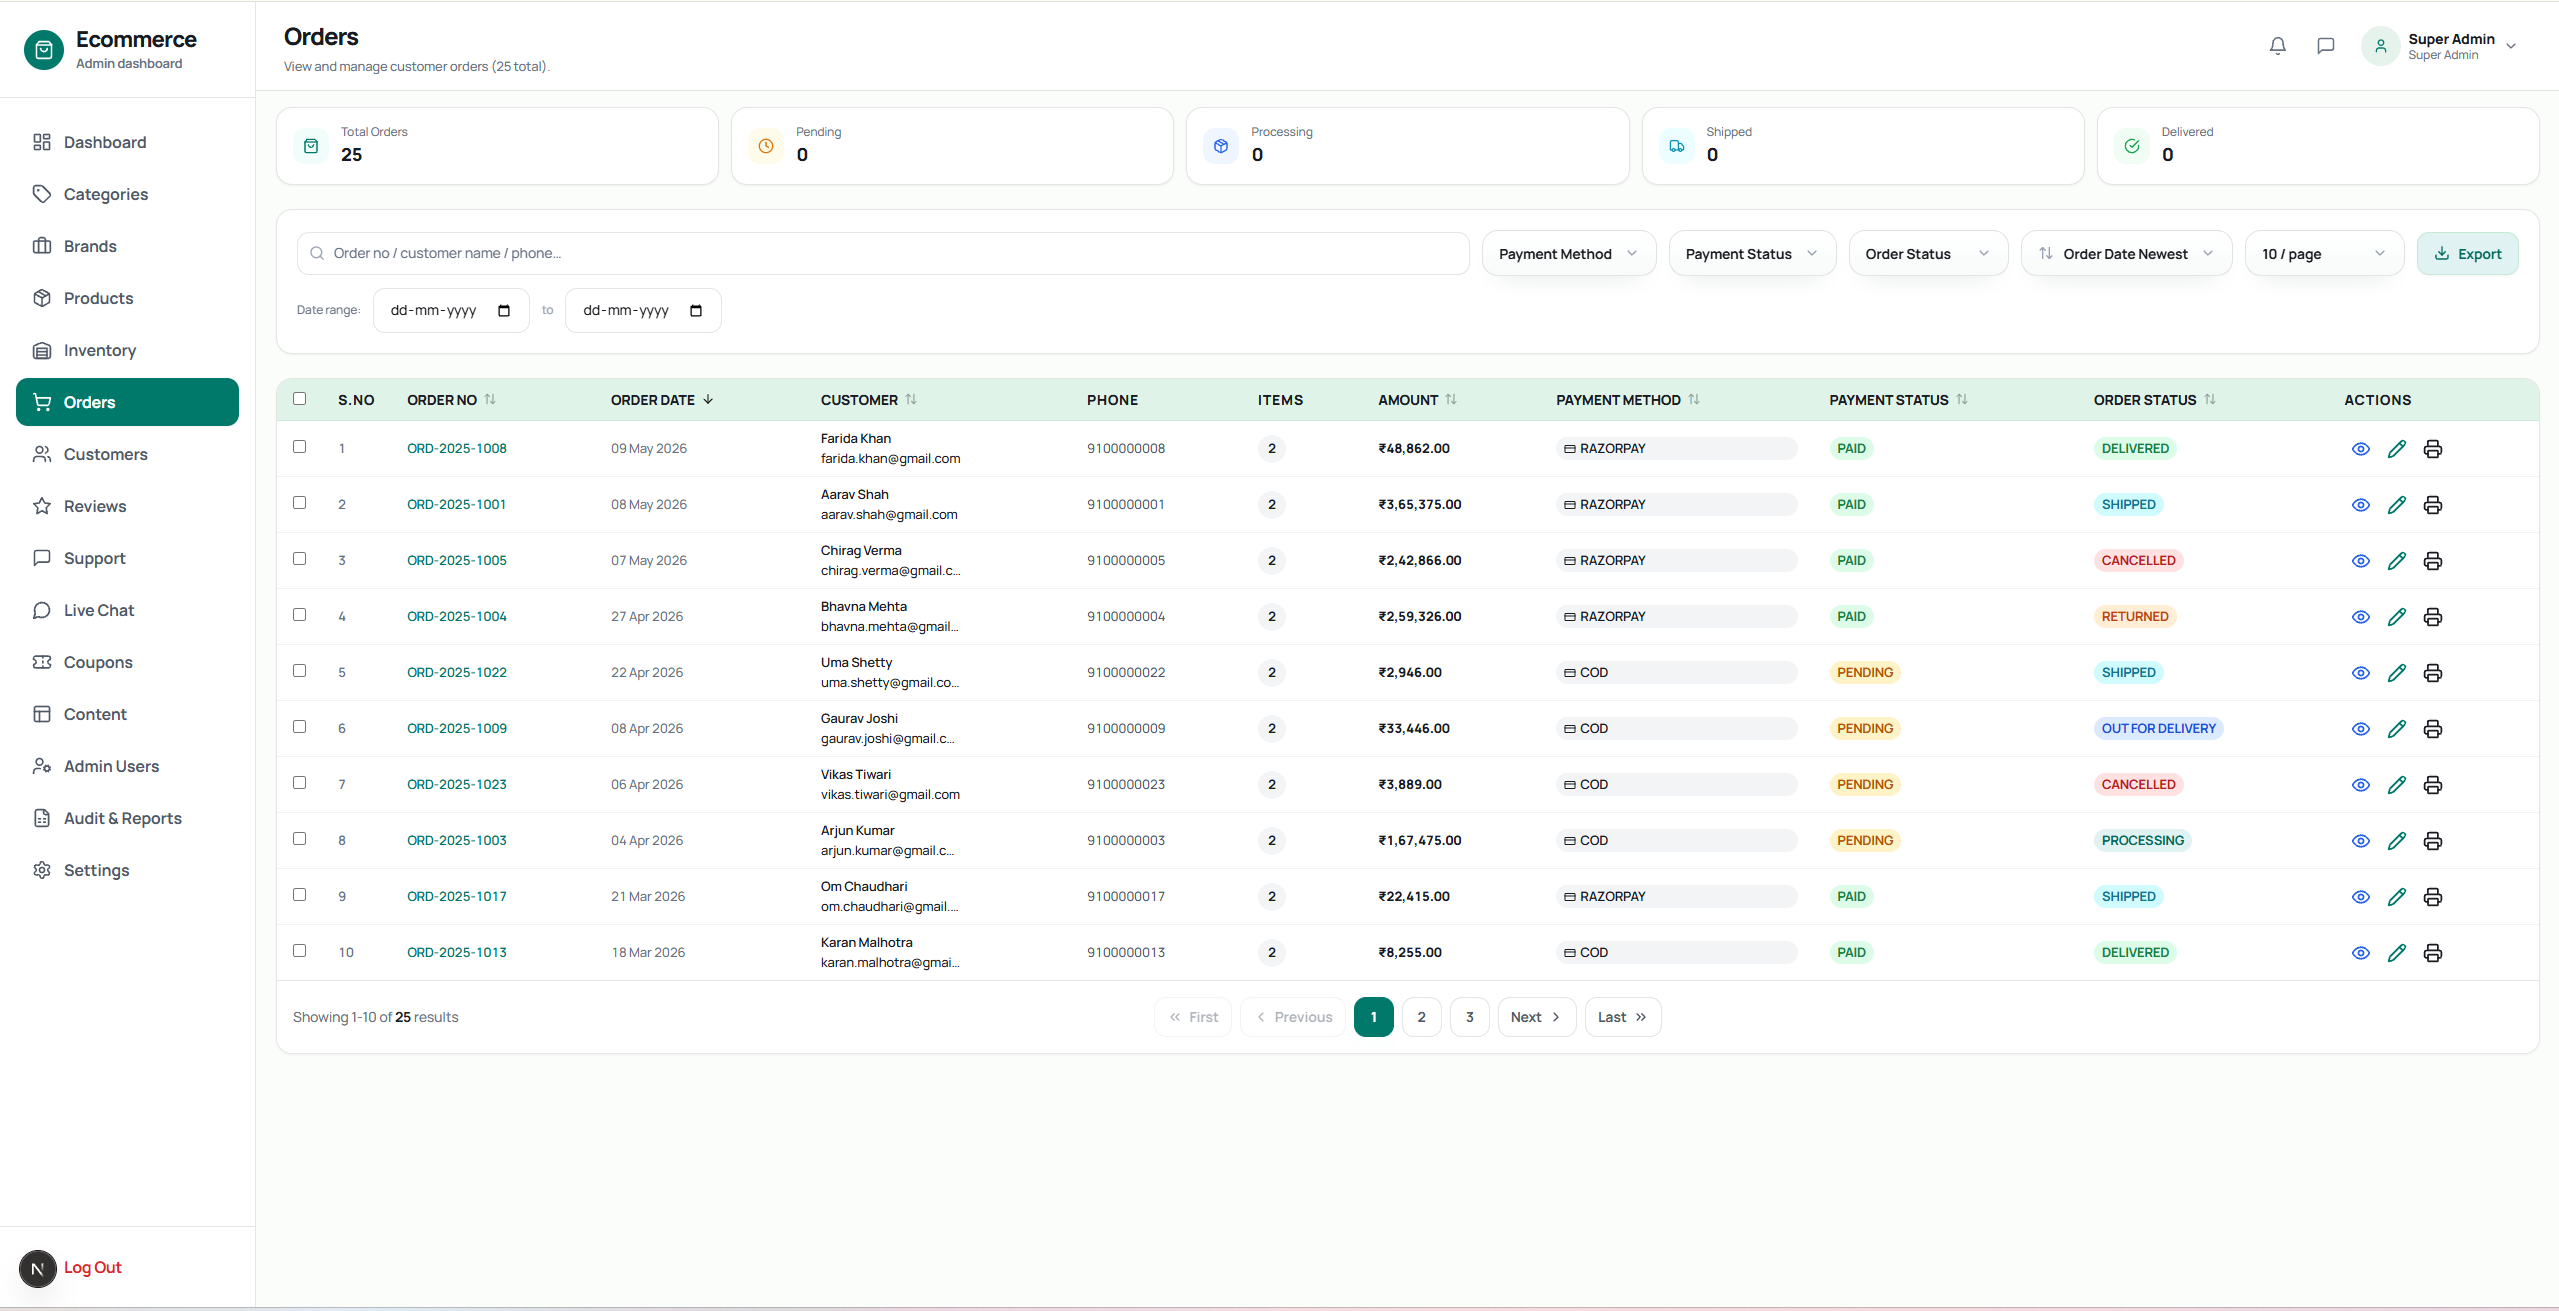Jump to the Last page
The height and width of the screenshot is (1311, 2559).
coord(1622,1017)
